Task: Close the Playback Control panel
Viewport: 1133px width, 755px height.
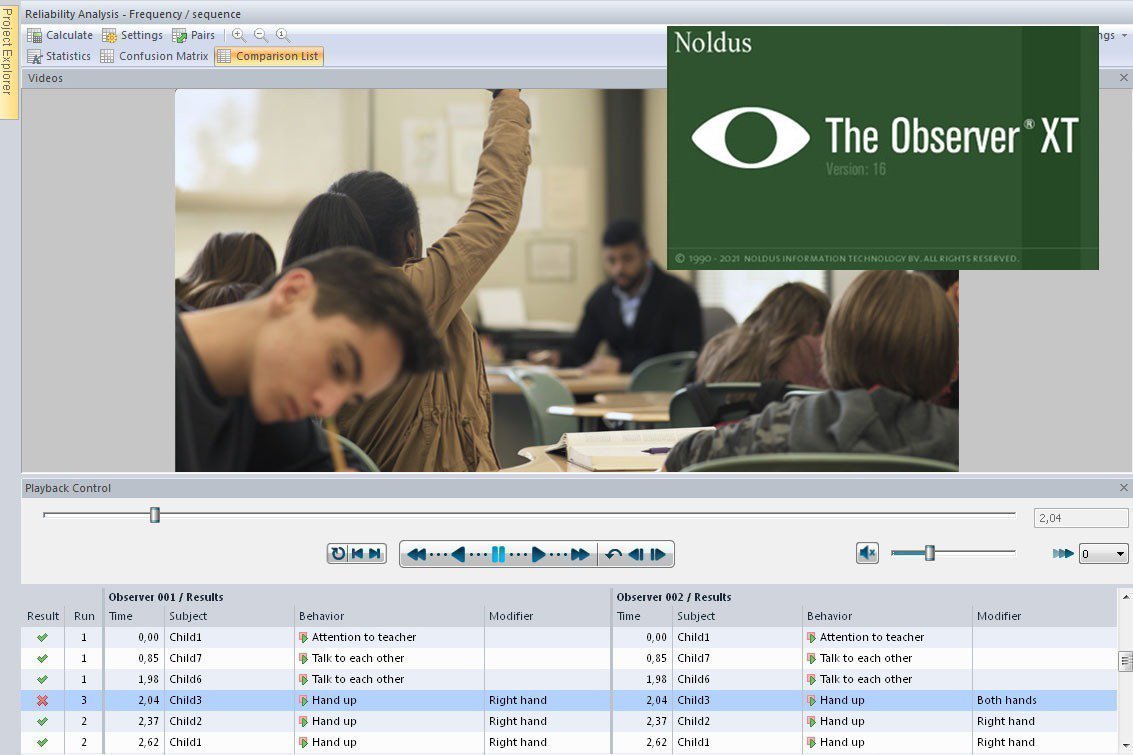Action: coord(1123,488)
